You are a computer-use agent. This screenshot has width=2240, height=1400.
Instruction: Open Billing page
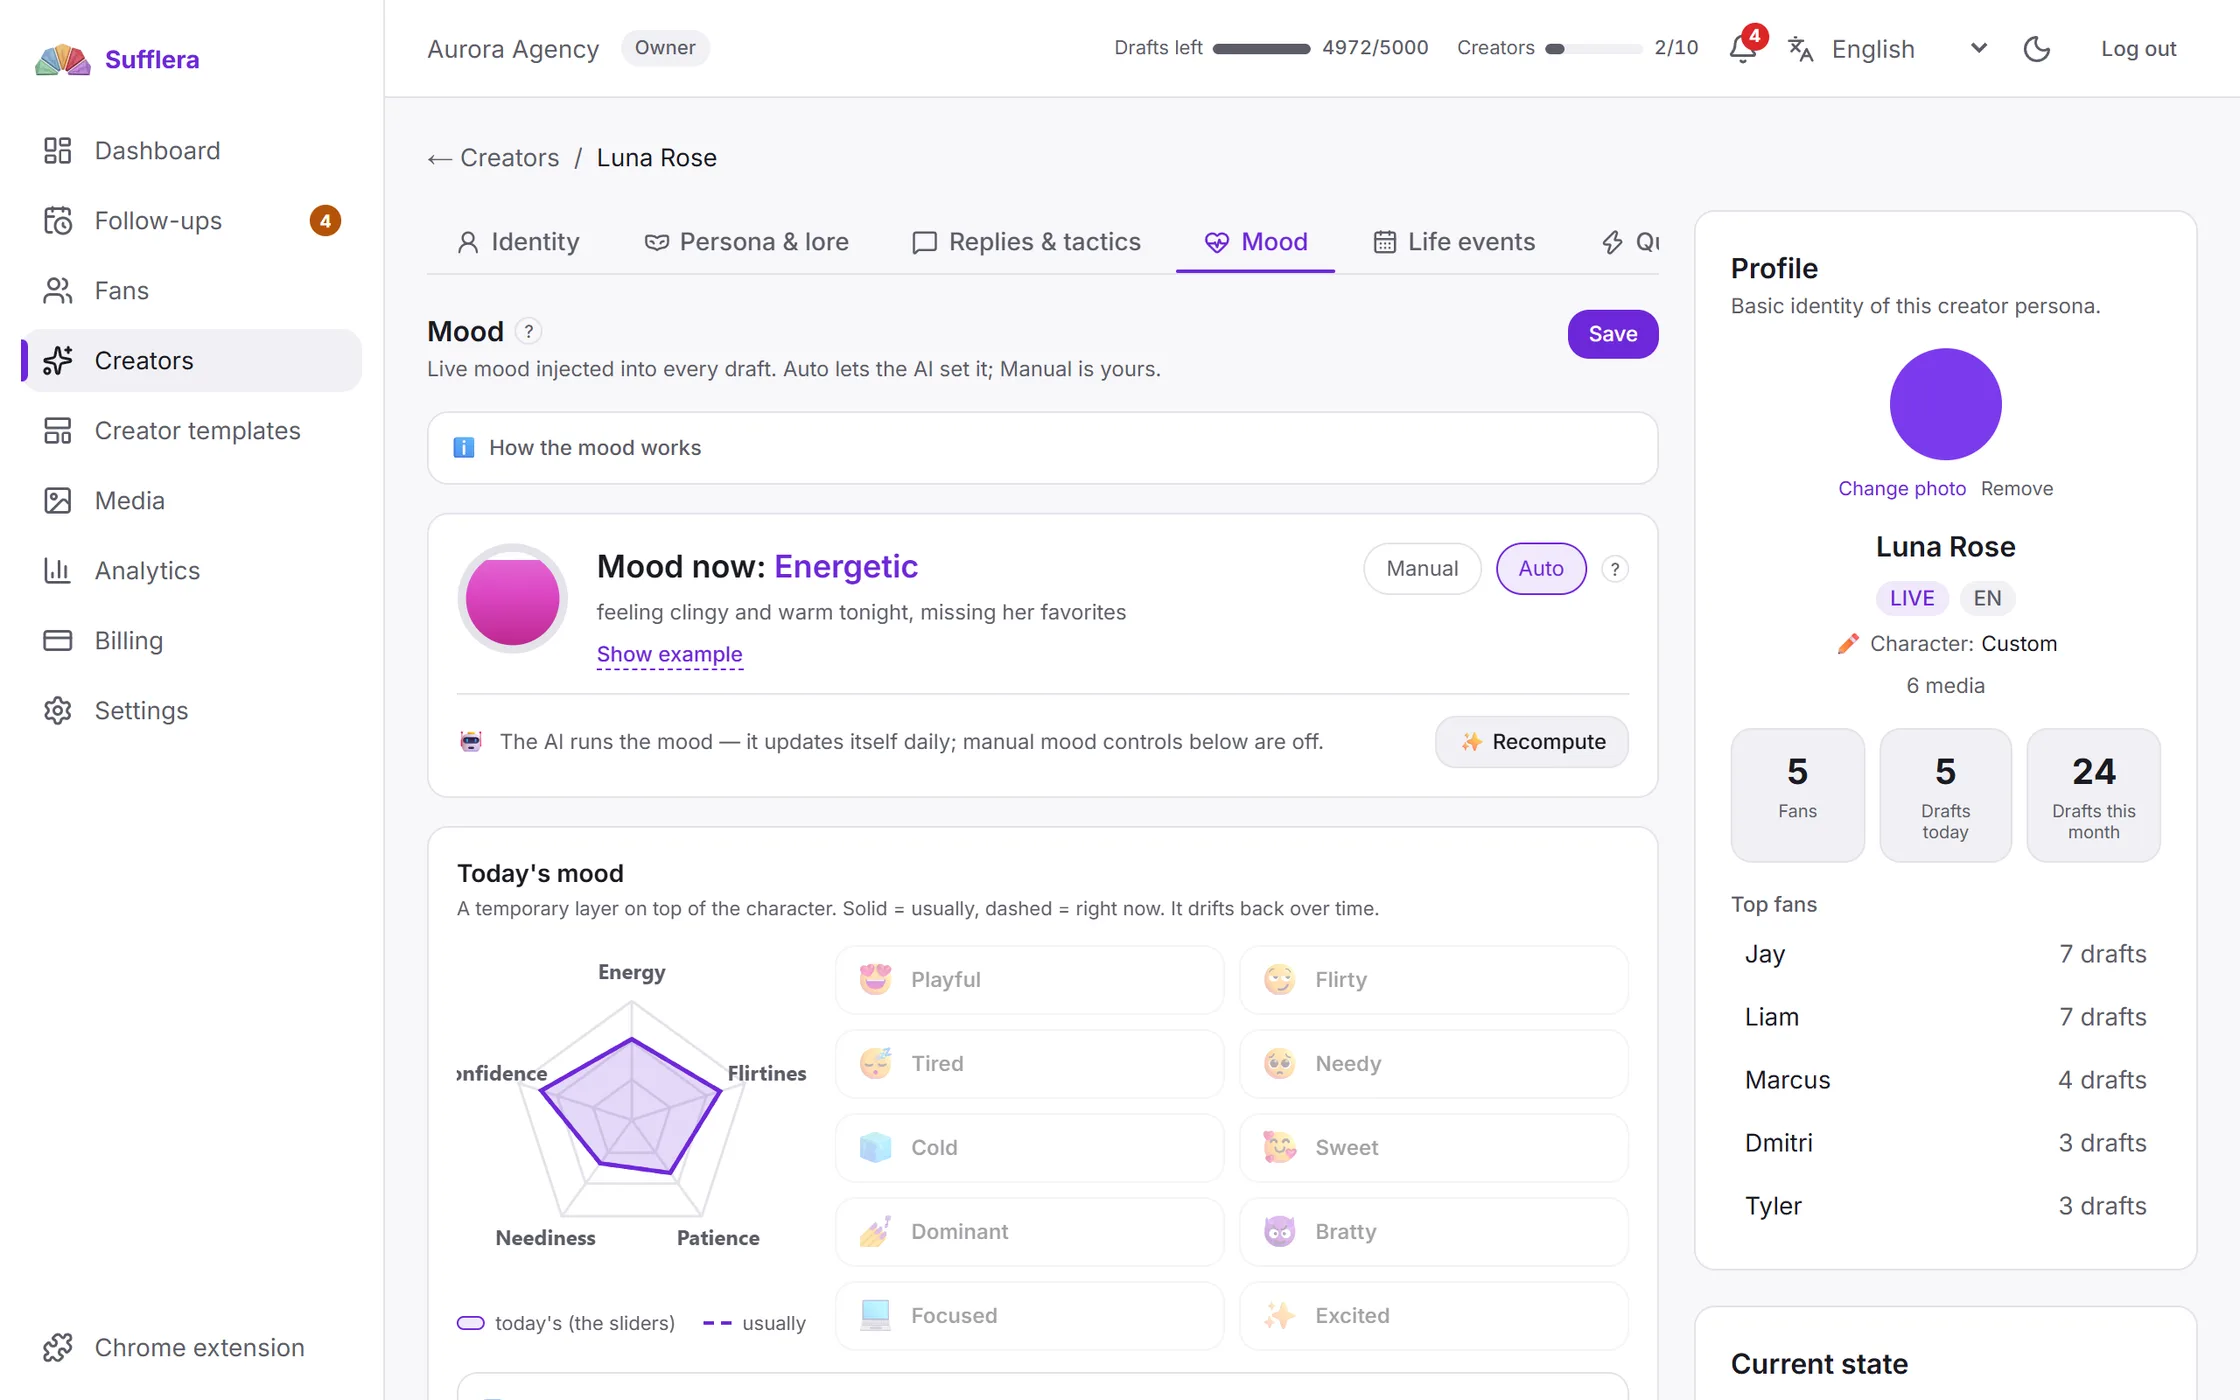pos(192,640)
